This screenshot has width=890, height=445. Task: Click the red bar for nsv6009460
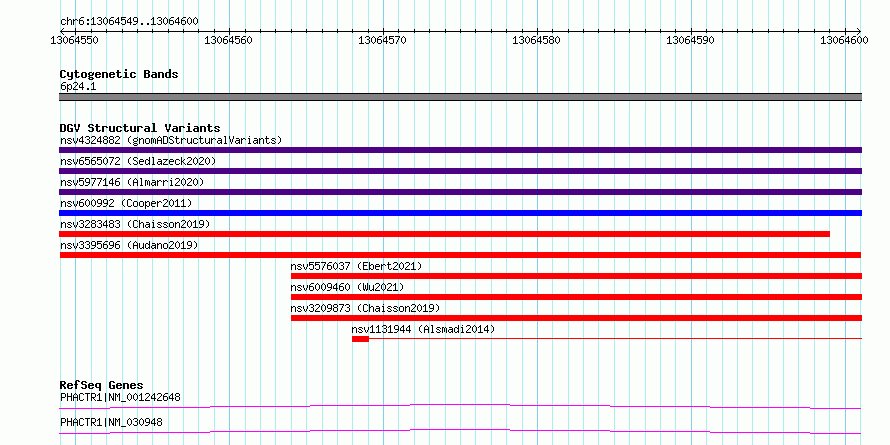(x=576, y=297)
